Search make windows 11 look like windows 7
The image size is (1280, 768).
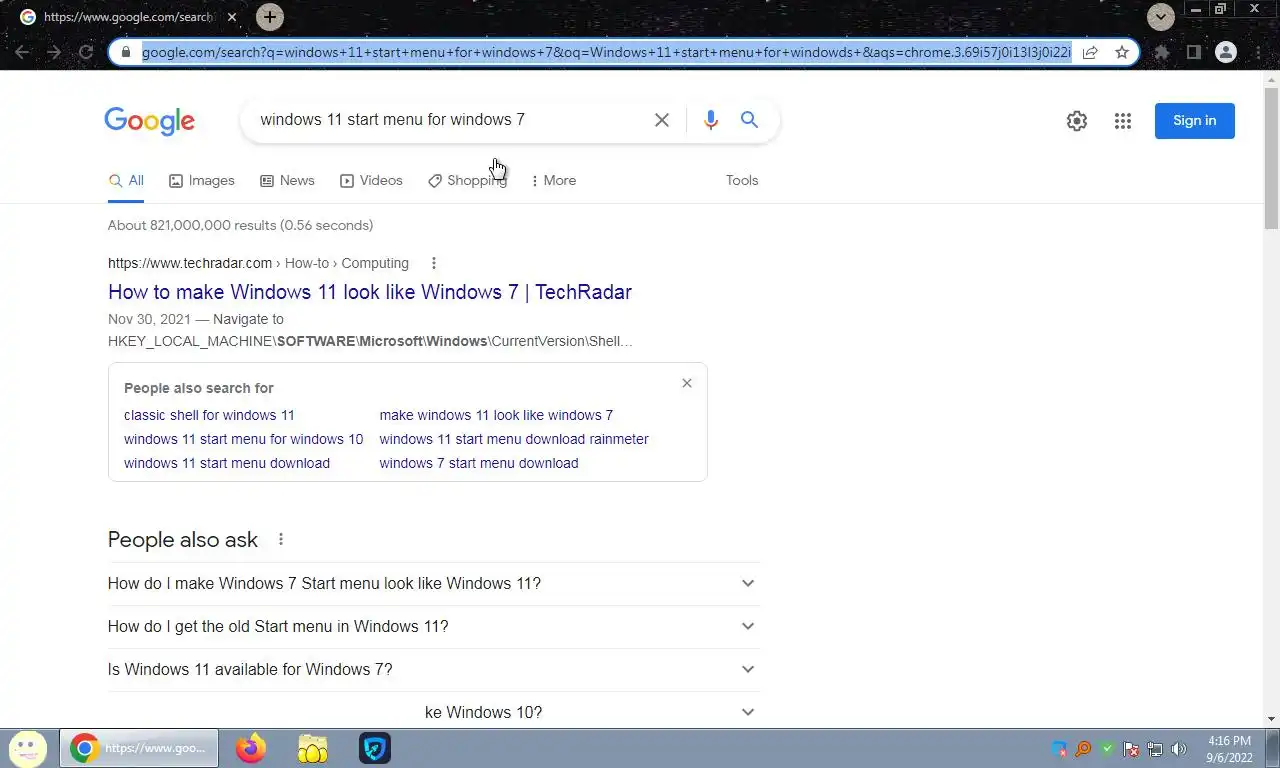[x=496, y=415]
